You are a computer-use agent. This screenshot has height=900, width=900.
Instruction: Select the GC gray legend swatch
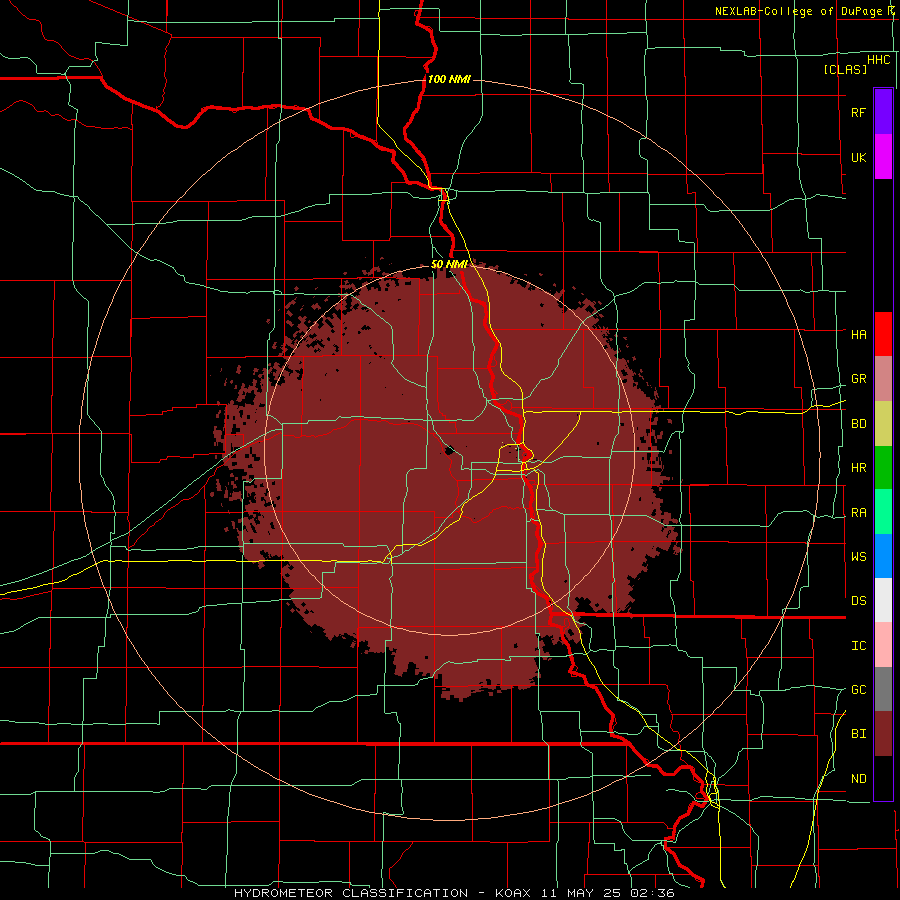(x=883, y=689)
